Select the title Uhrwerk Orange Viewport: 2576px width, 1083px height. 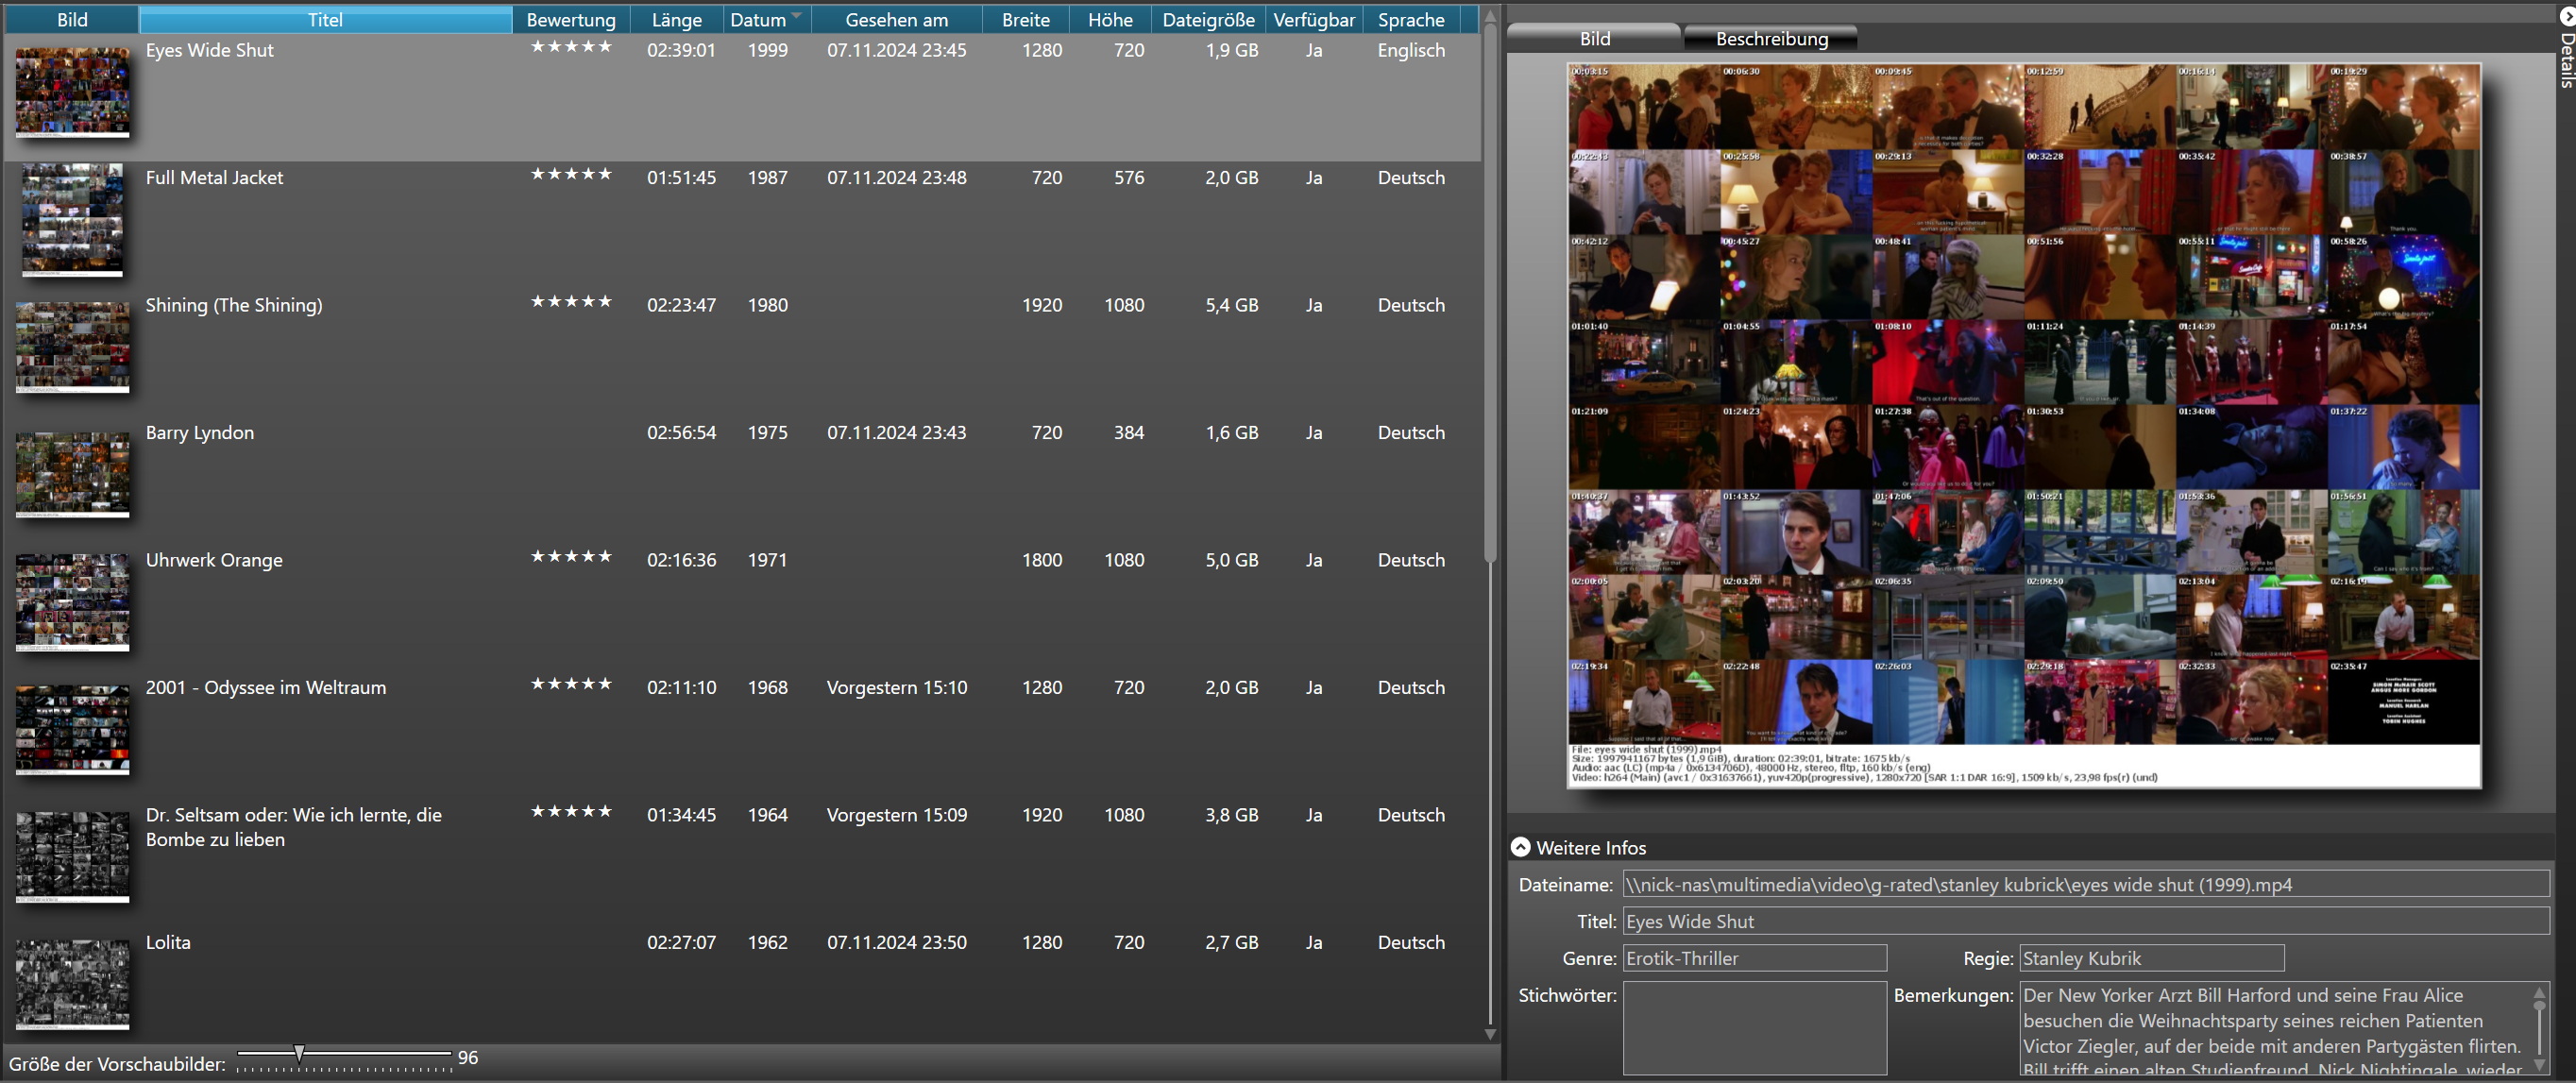(214, 560)
